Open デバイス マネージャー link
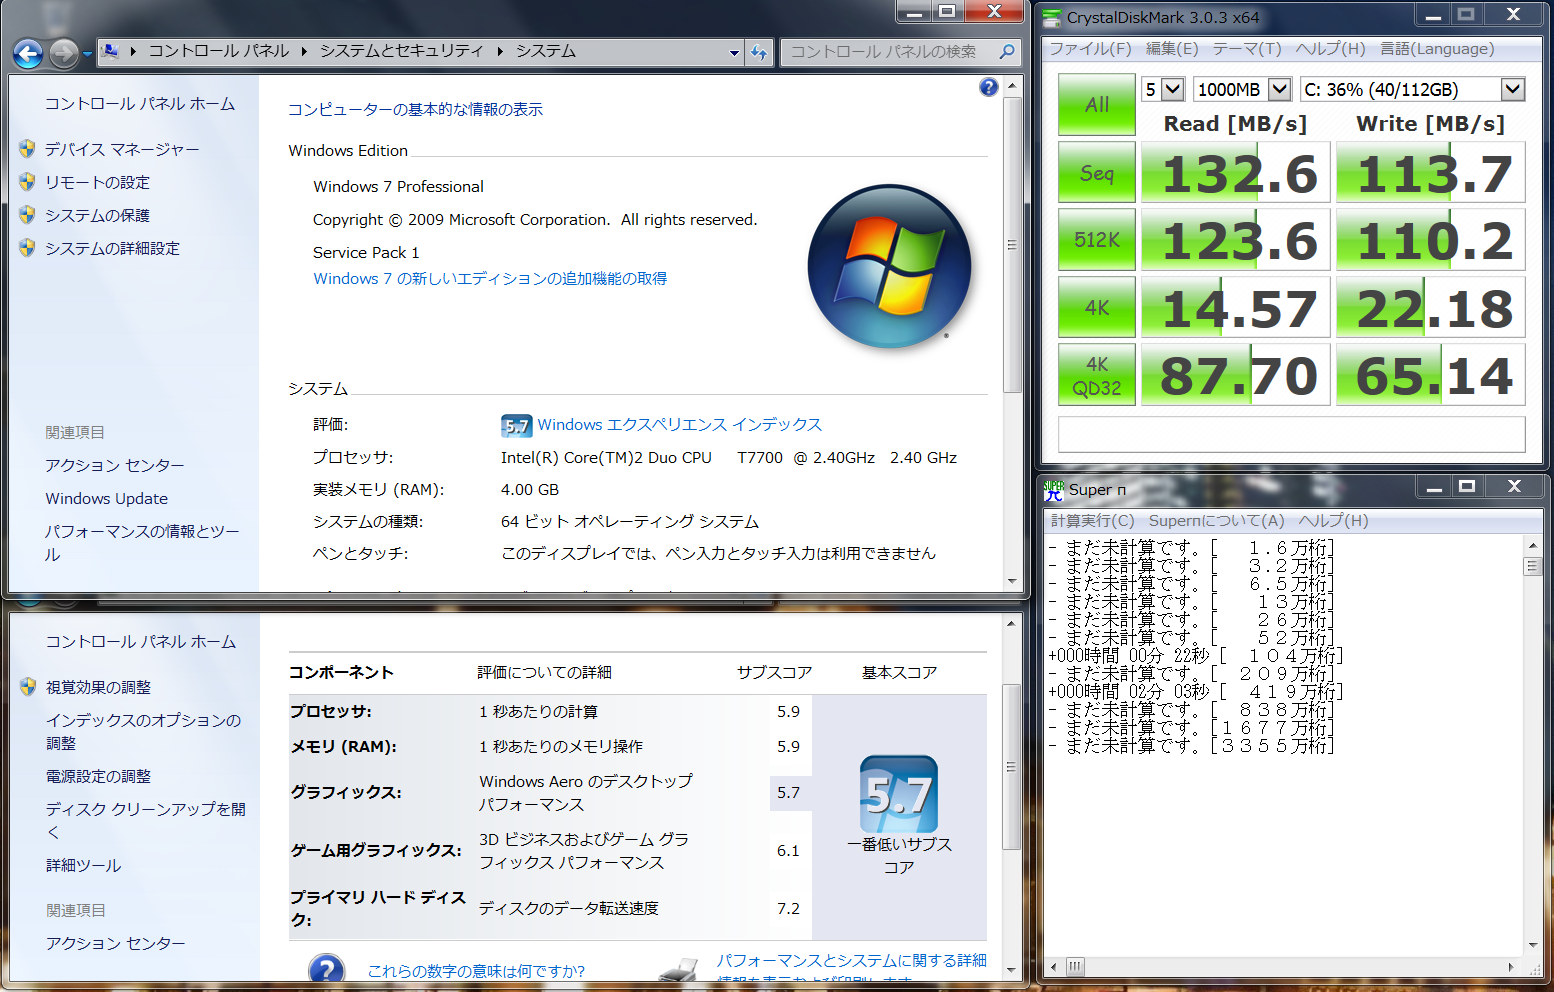Screen dimensions: 1554x992 pos(122,149)
